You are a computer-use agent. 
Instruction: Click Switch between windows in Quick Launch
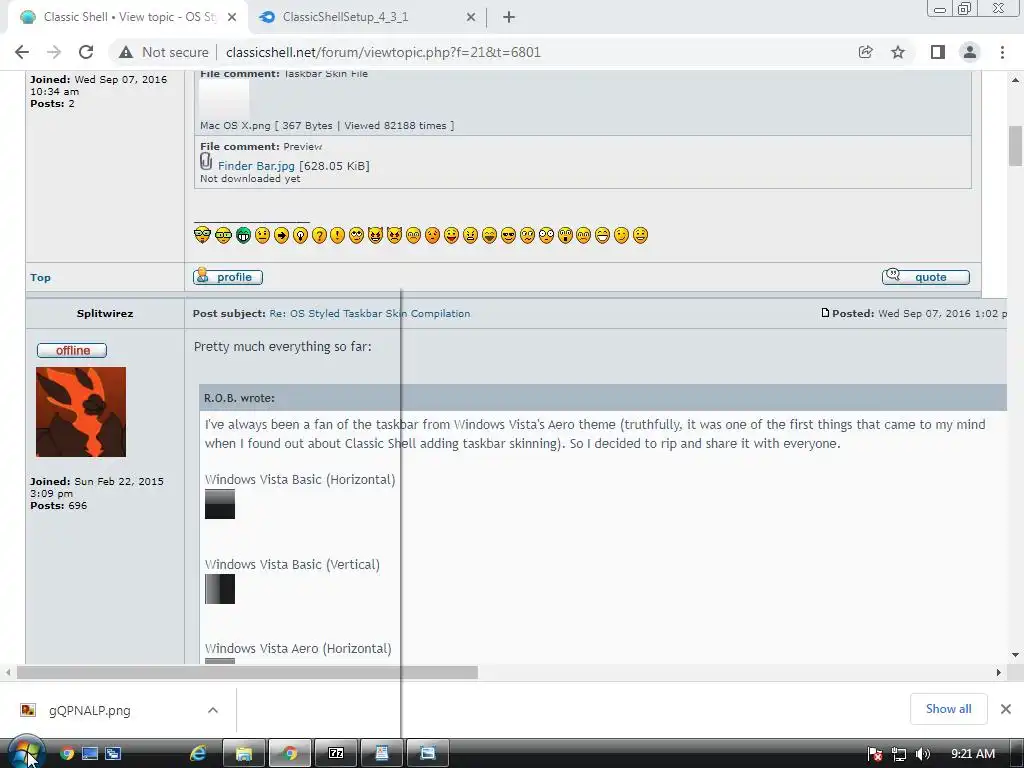(113, 754)
